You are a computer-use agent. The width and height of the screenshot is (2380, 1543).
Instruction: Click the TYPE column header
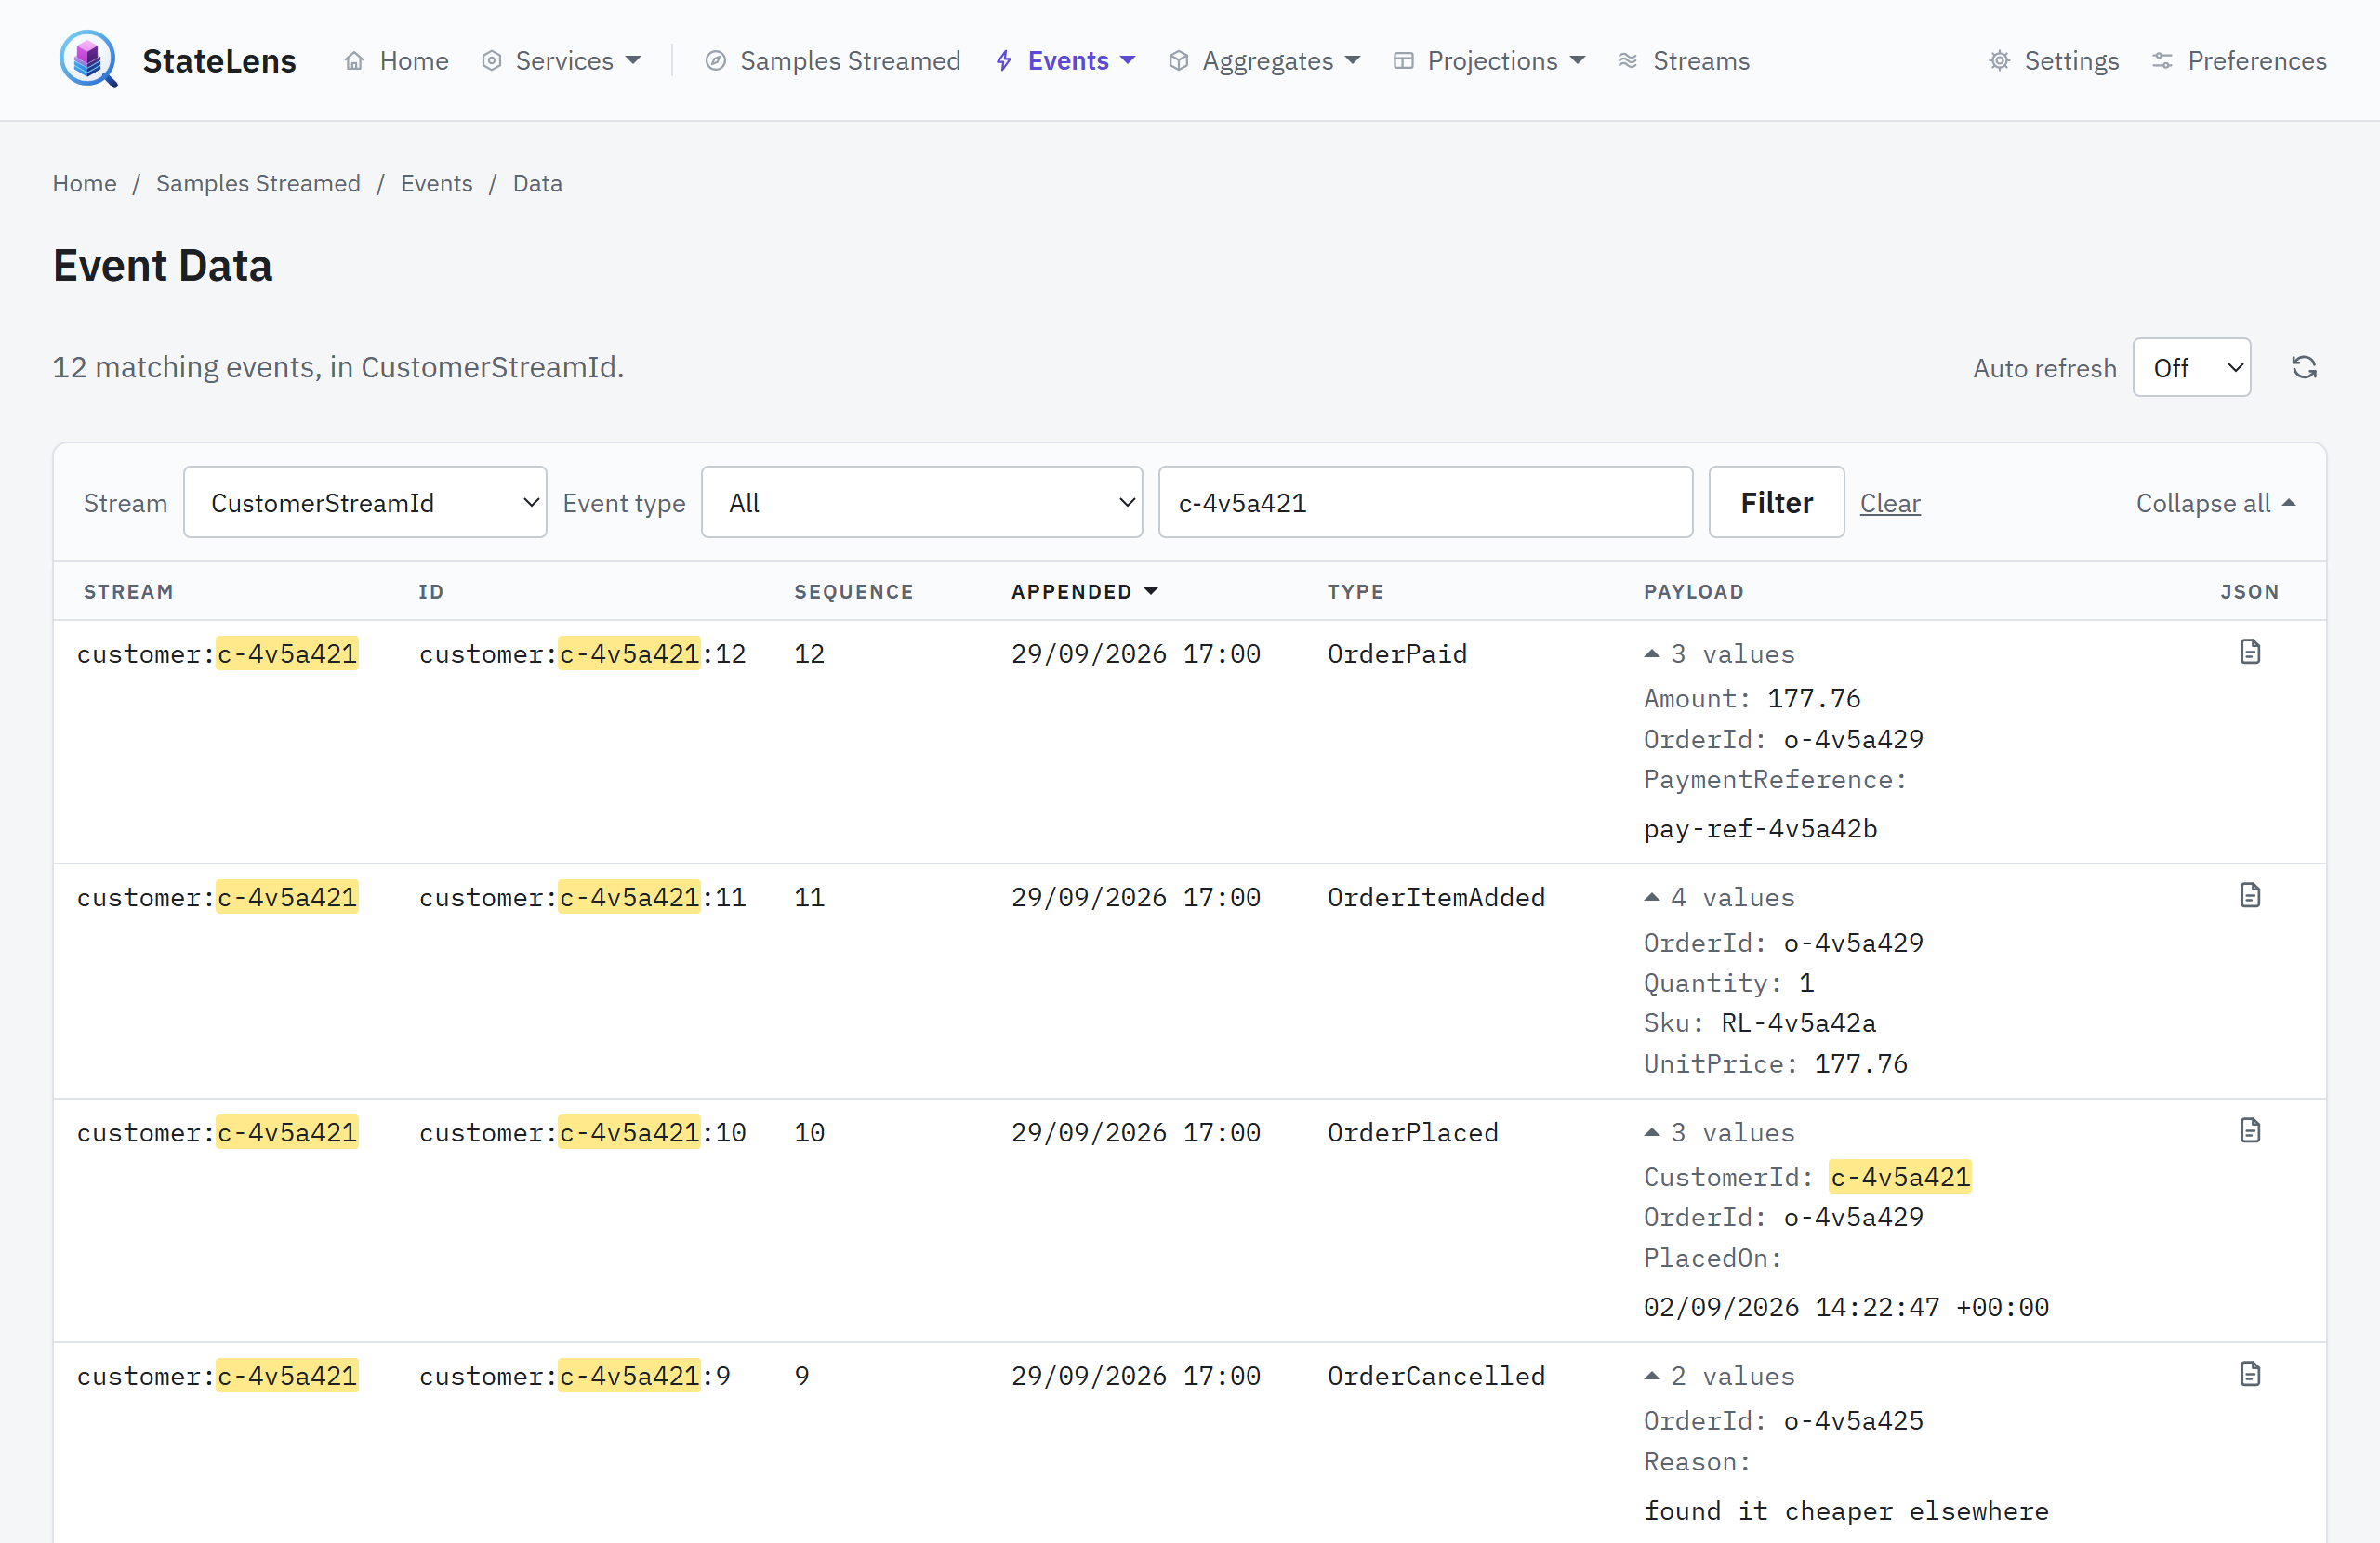point(1355,591)
